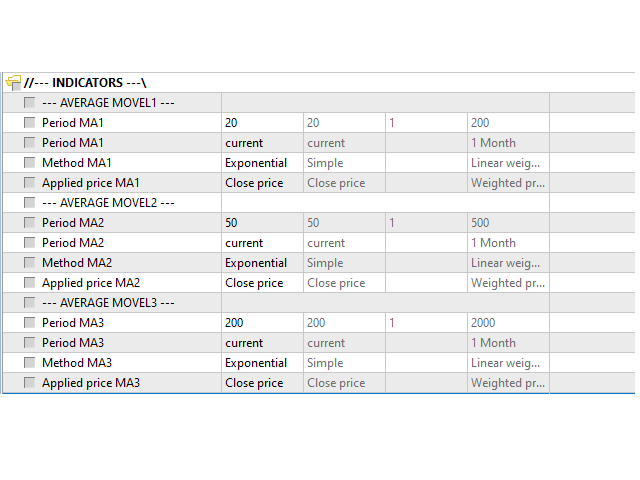The width and height of the screenshot is (640, 480).
Task: Open Method MA1 Exponential value dropdown
Action: (x=262, y=163)
